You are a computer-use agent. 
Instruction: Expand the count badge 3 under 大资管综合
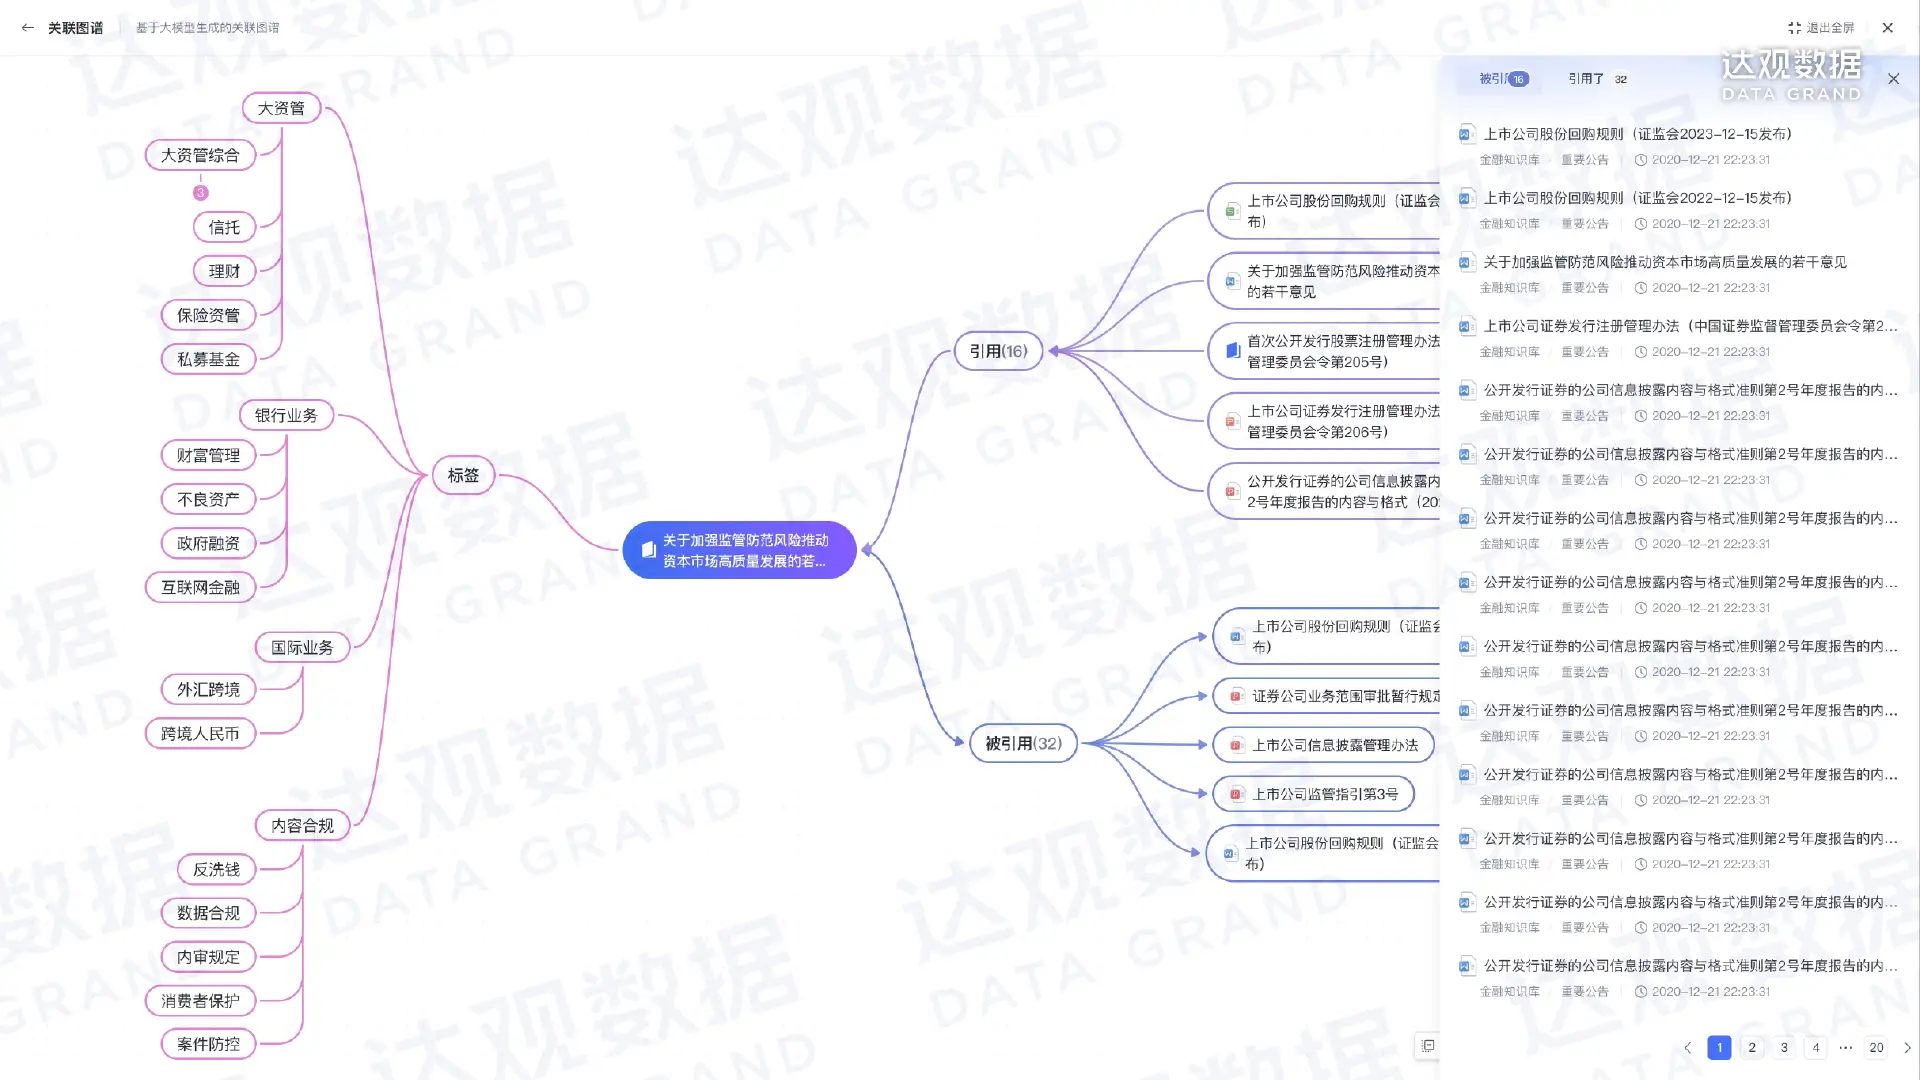click(201, 193)
